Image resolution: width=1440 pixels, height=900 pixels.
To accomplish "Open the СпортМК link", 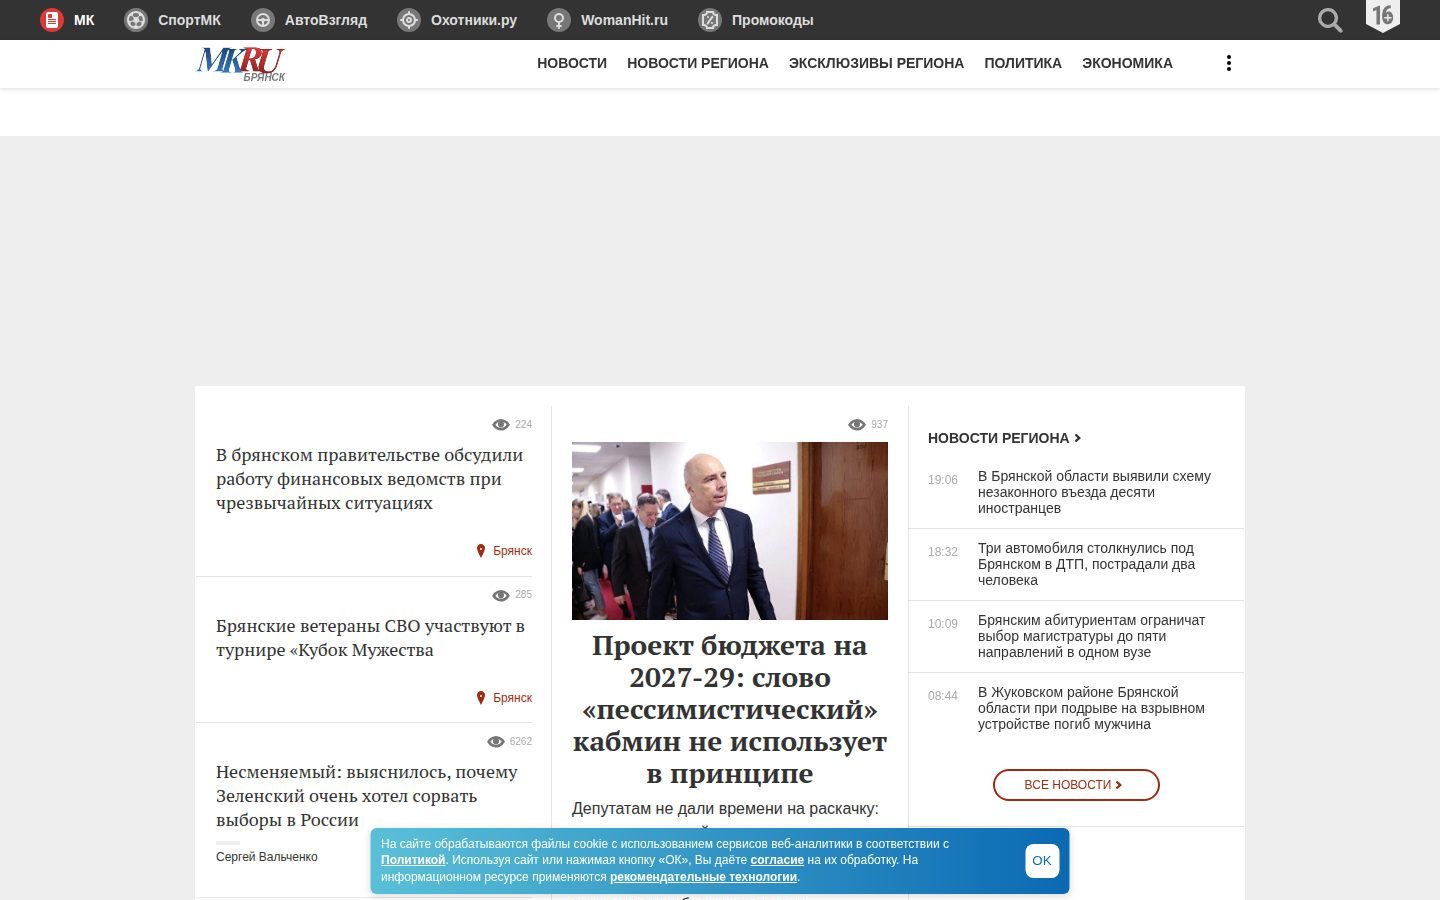I will (189, 20).
